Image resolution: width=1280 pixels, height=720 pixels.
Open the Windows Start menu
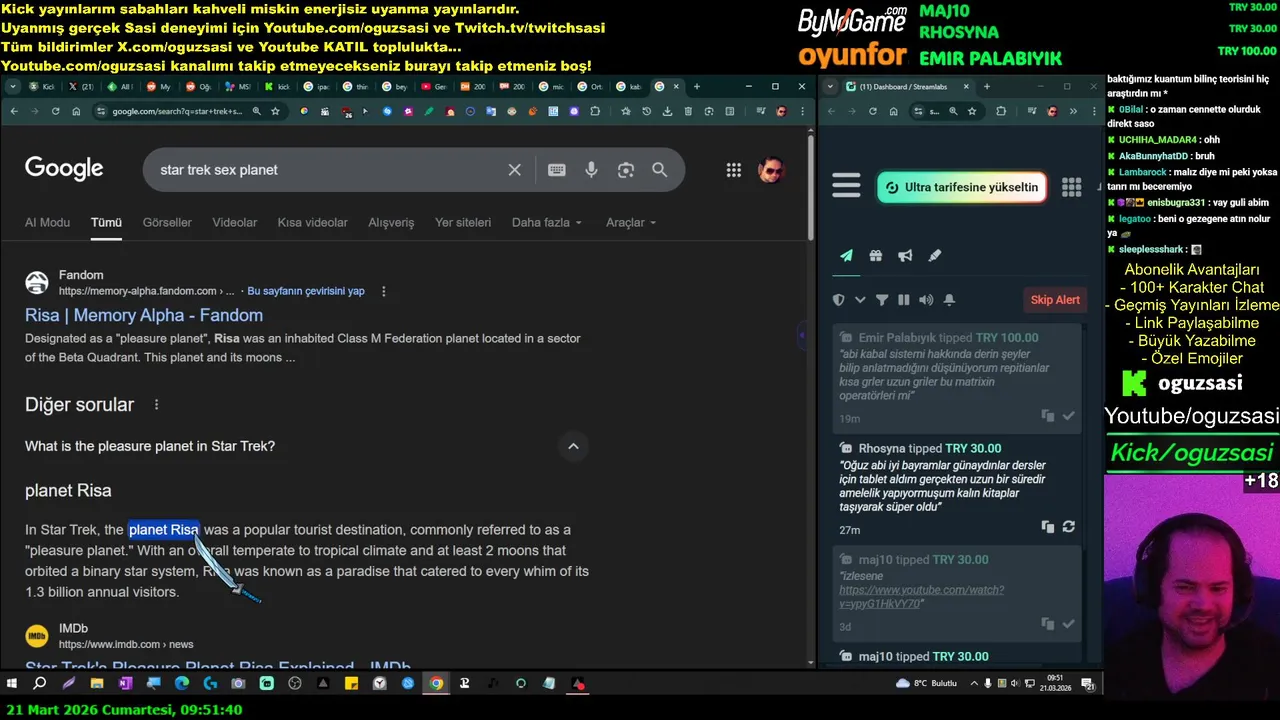click(12, 684)
